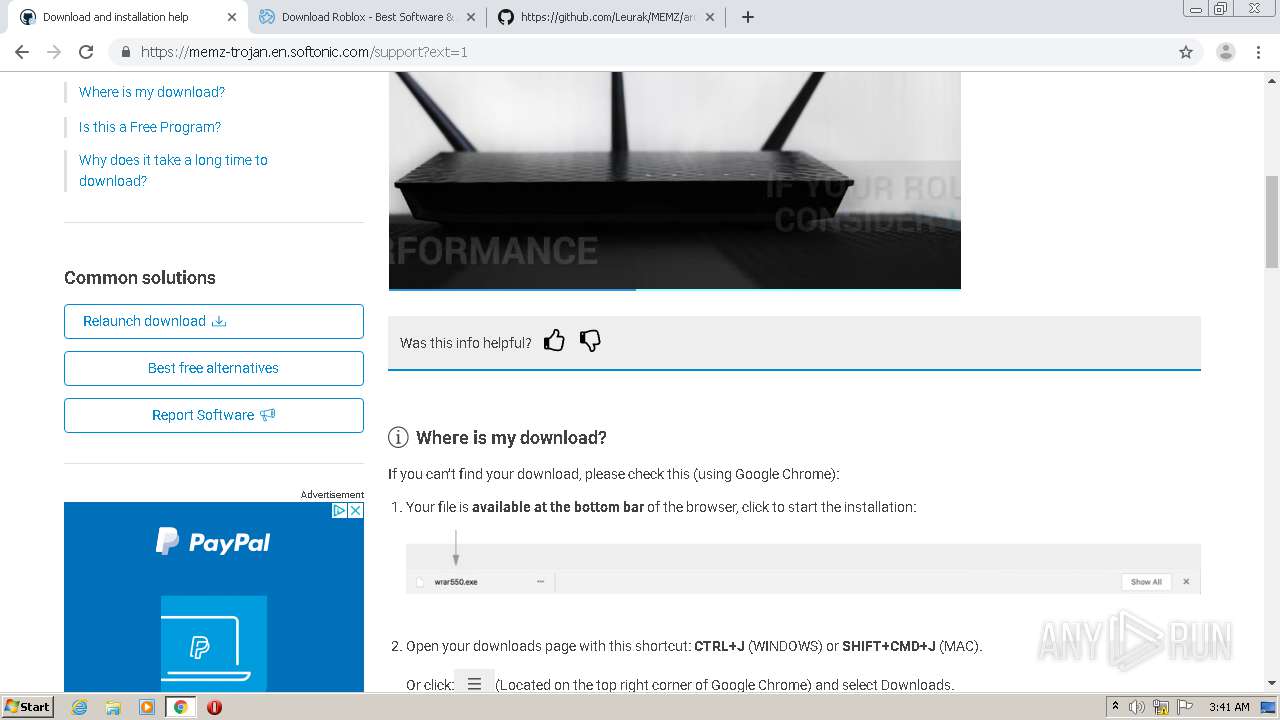1280x720 pixels.
Task: Close the GitHub Leurak MEMZ tab
Action: point(710,17)
